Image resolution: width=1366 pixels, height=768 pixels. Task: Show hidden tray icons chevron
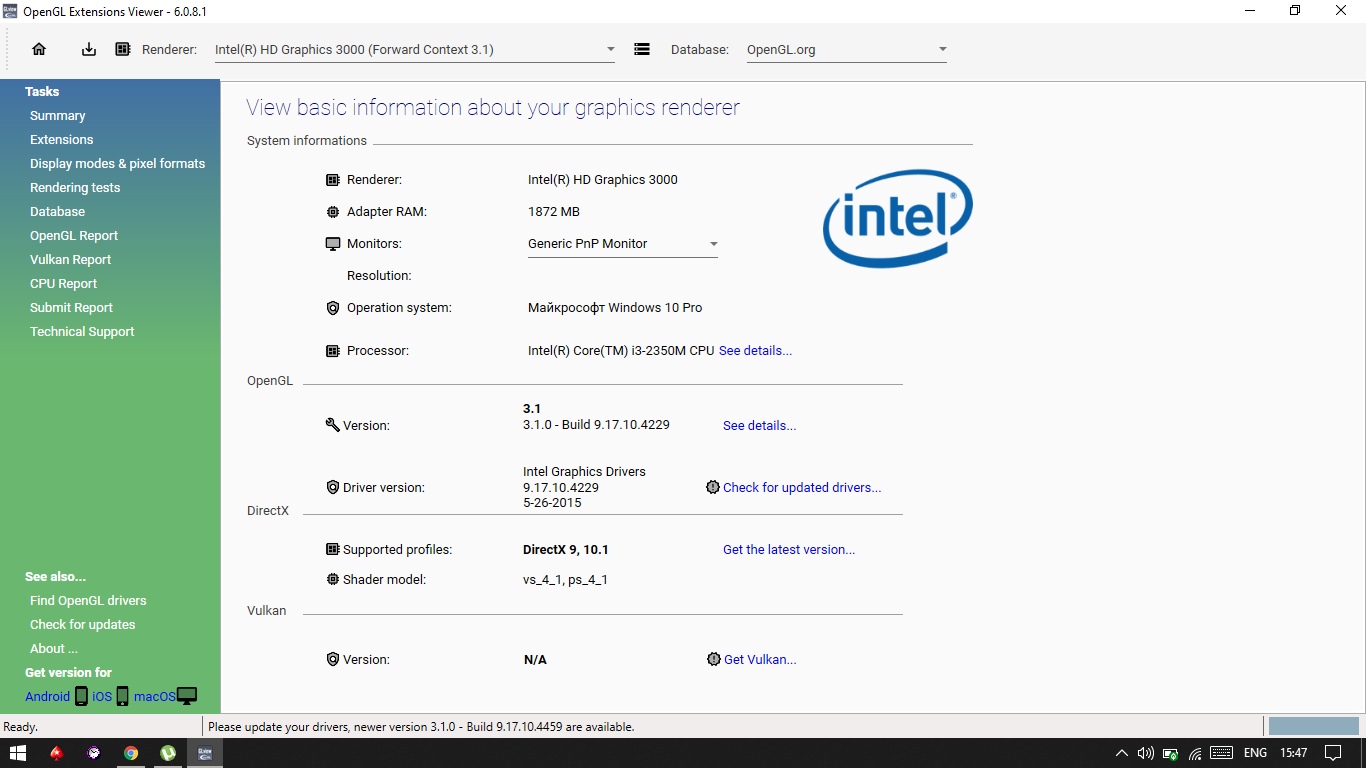[1122, 753]
